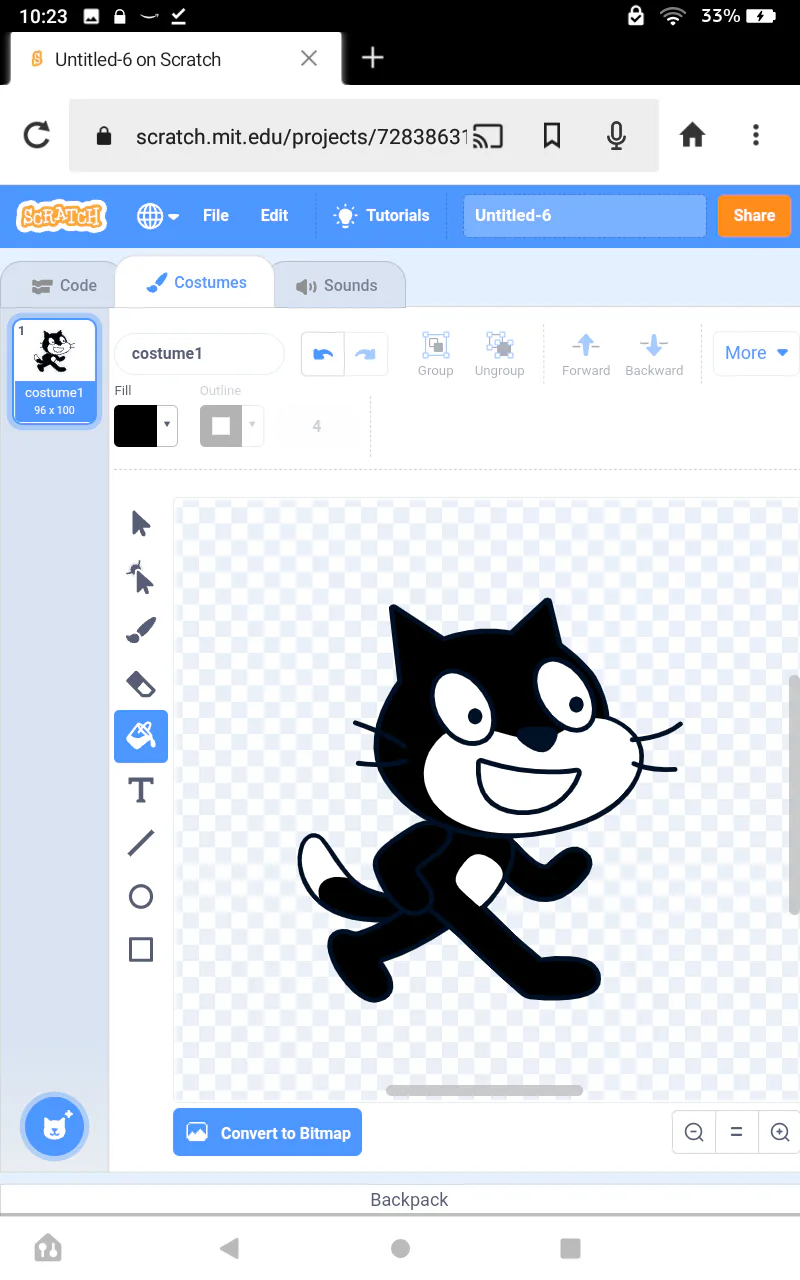
Task: Open the Choose a Costume cat button
Action: (x=55, y=1127)
